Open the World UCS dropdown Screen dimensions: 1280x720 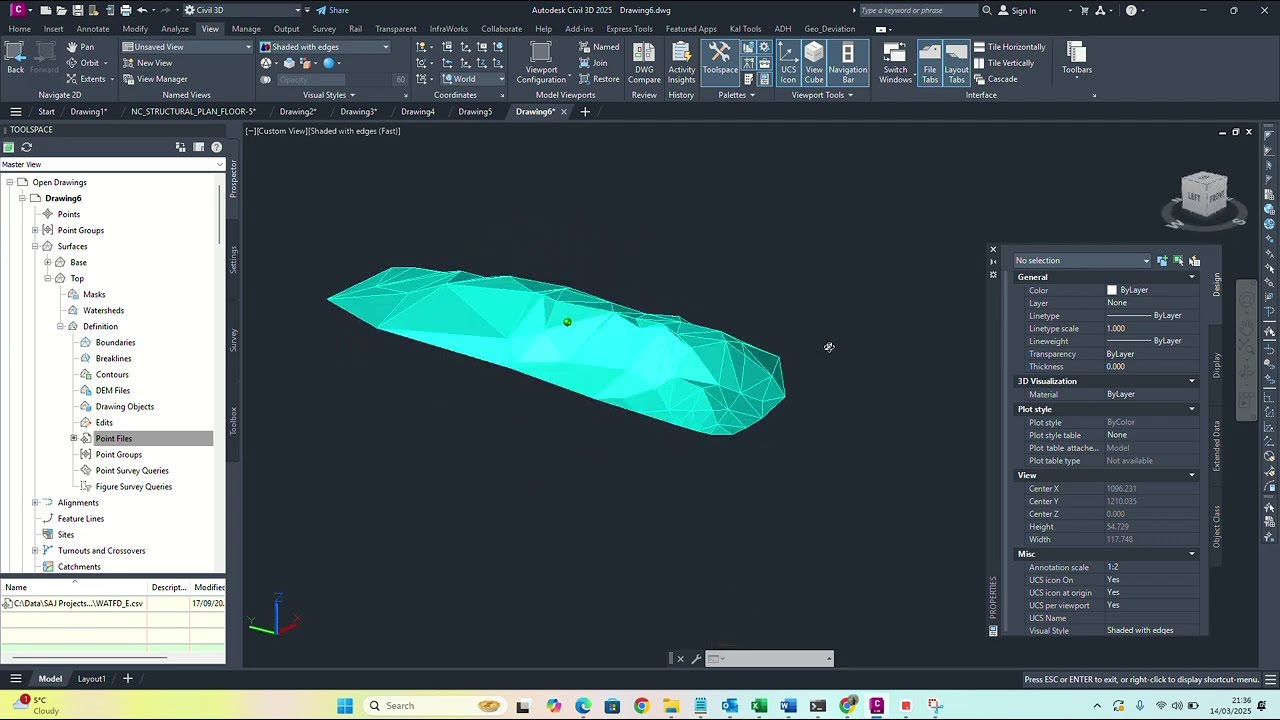pos(473,79)
